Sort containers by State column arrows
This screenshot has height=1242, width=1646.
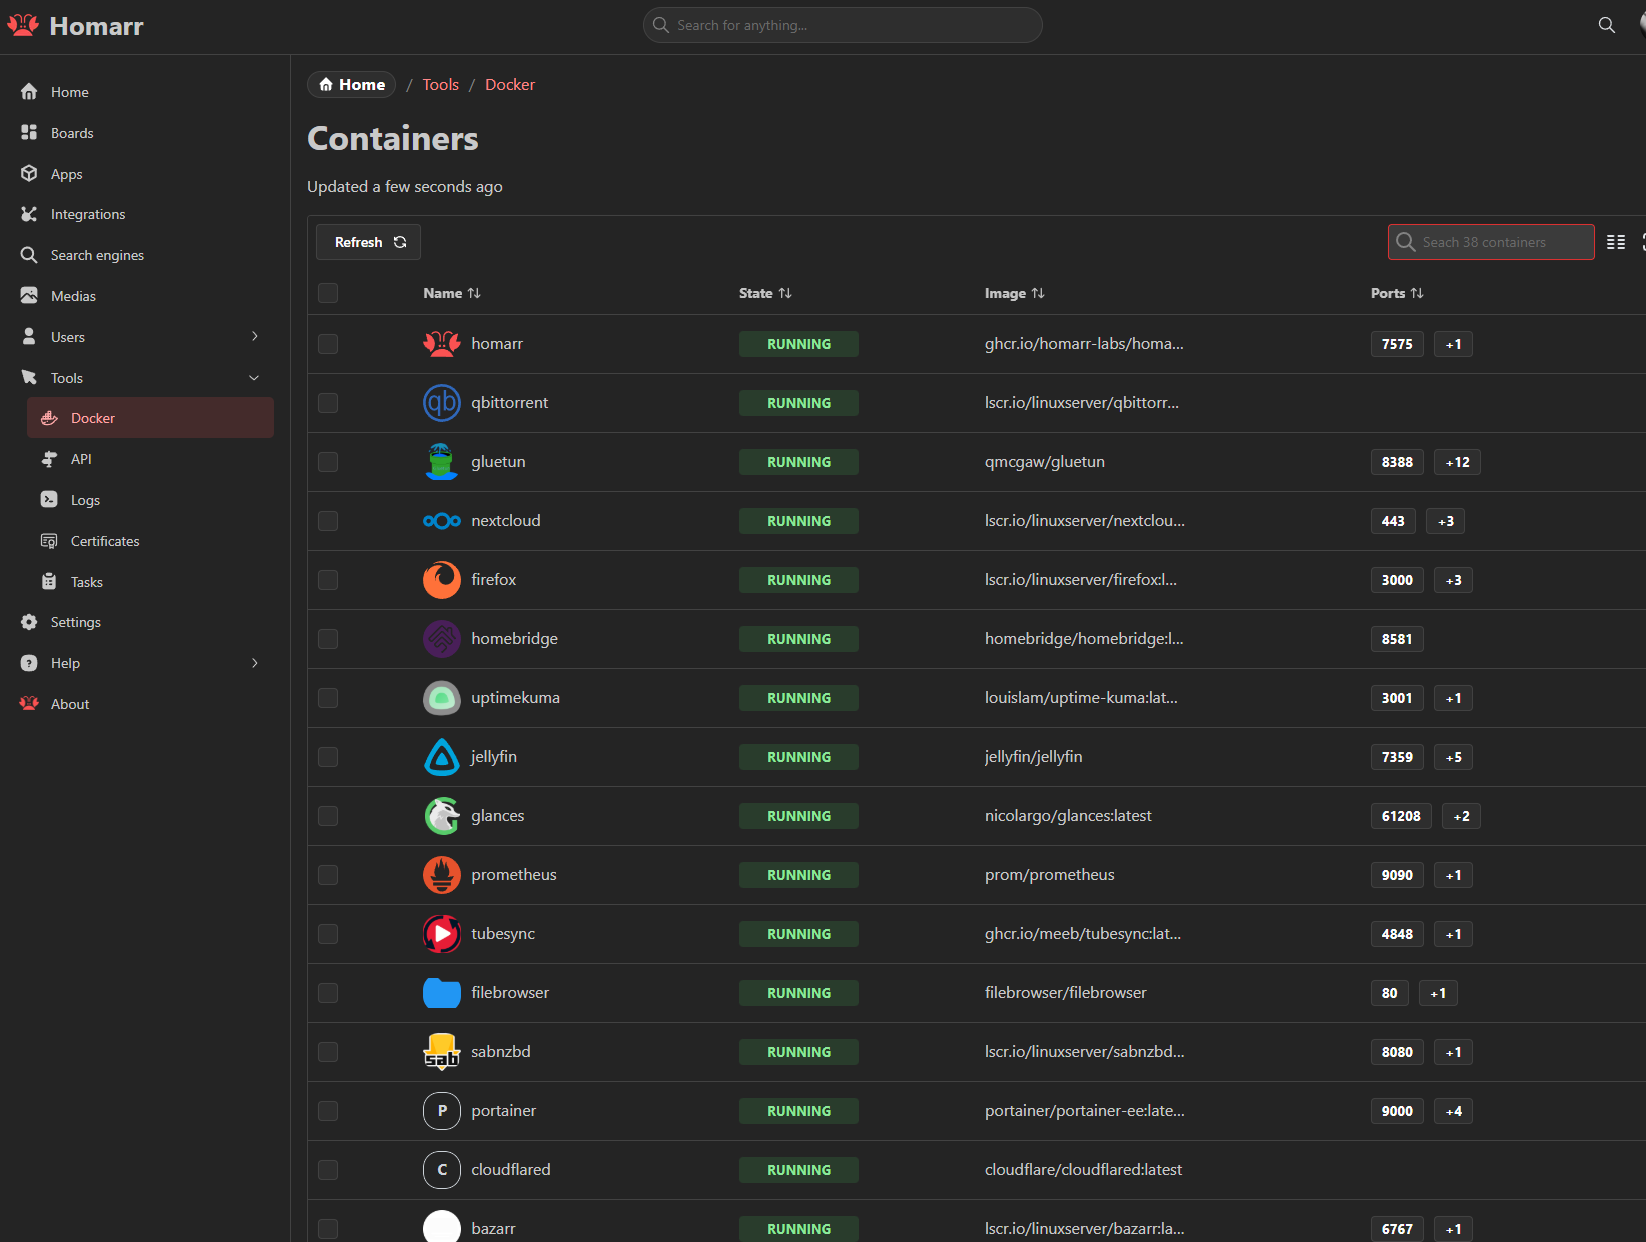click(785, 293)
